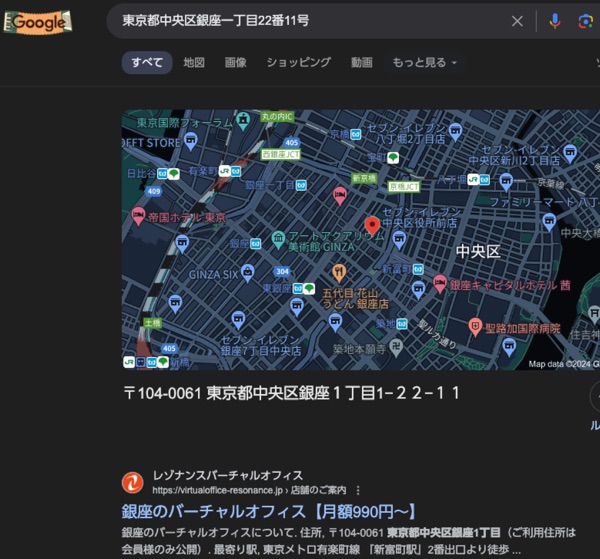Select 新富町 station icon
The height and width of the screenshot is (559, 600).
(x=418, y=269)
